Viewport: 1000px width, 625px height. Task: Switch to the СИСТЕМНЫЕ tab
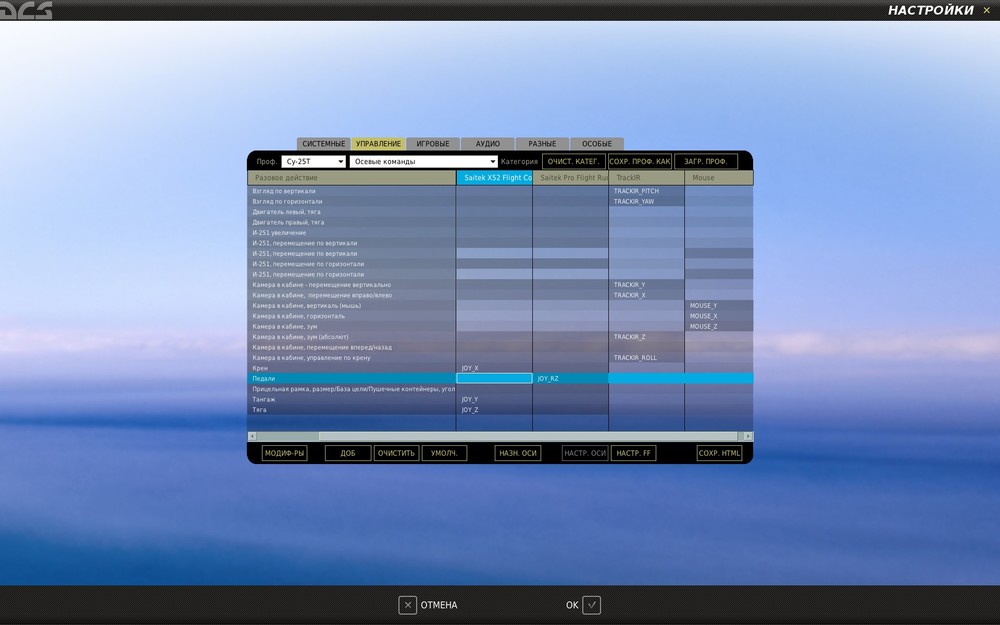tap(323, 144)
